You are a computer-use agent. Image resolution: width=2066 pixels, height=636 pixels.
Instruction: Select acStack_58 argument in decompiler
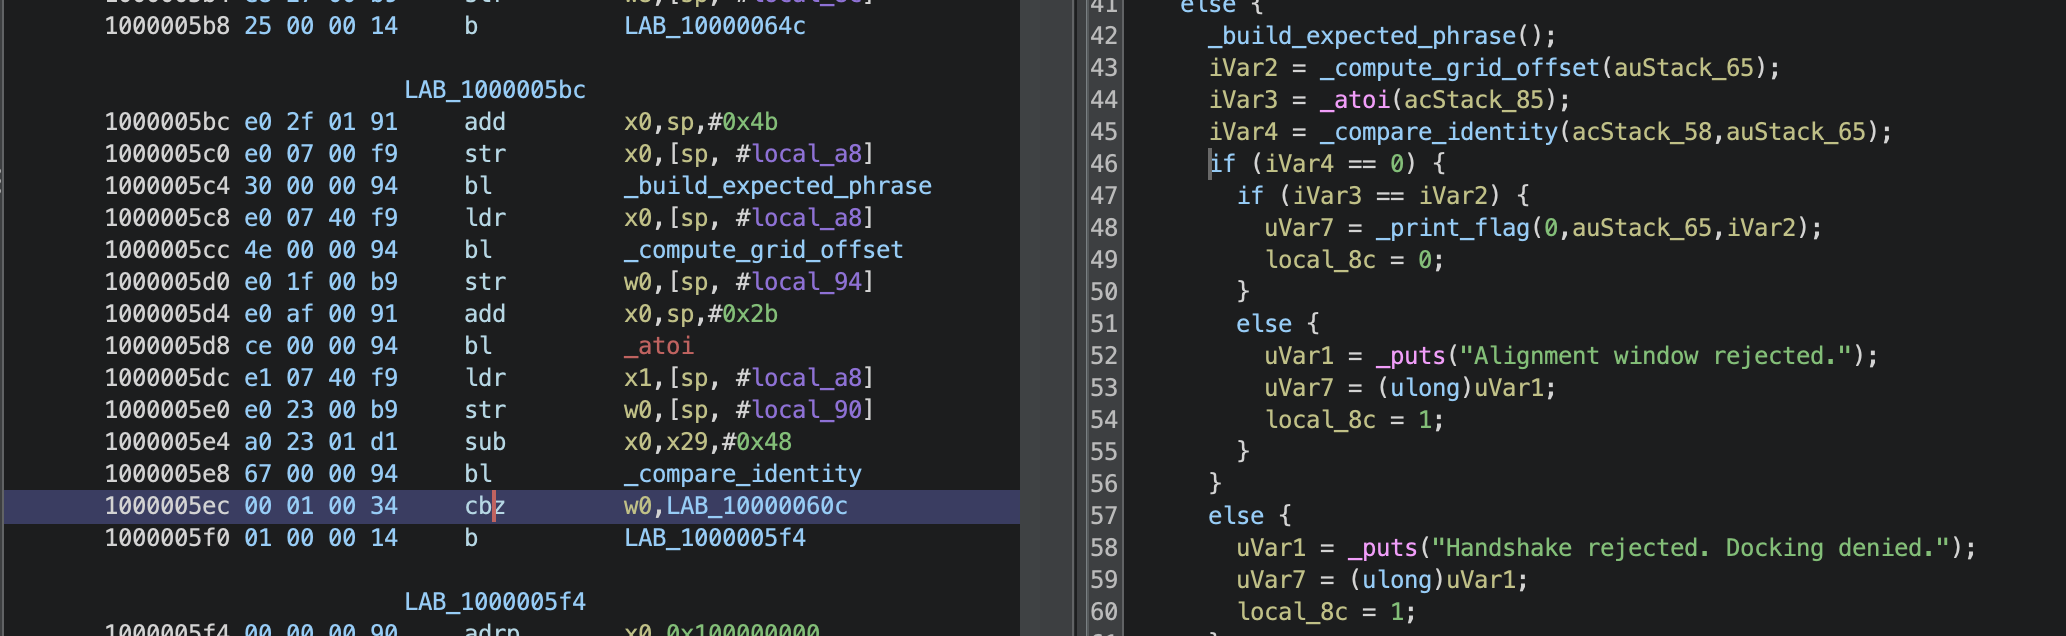click(x=1642, y=132)
